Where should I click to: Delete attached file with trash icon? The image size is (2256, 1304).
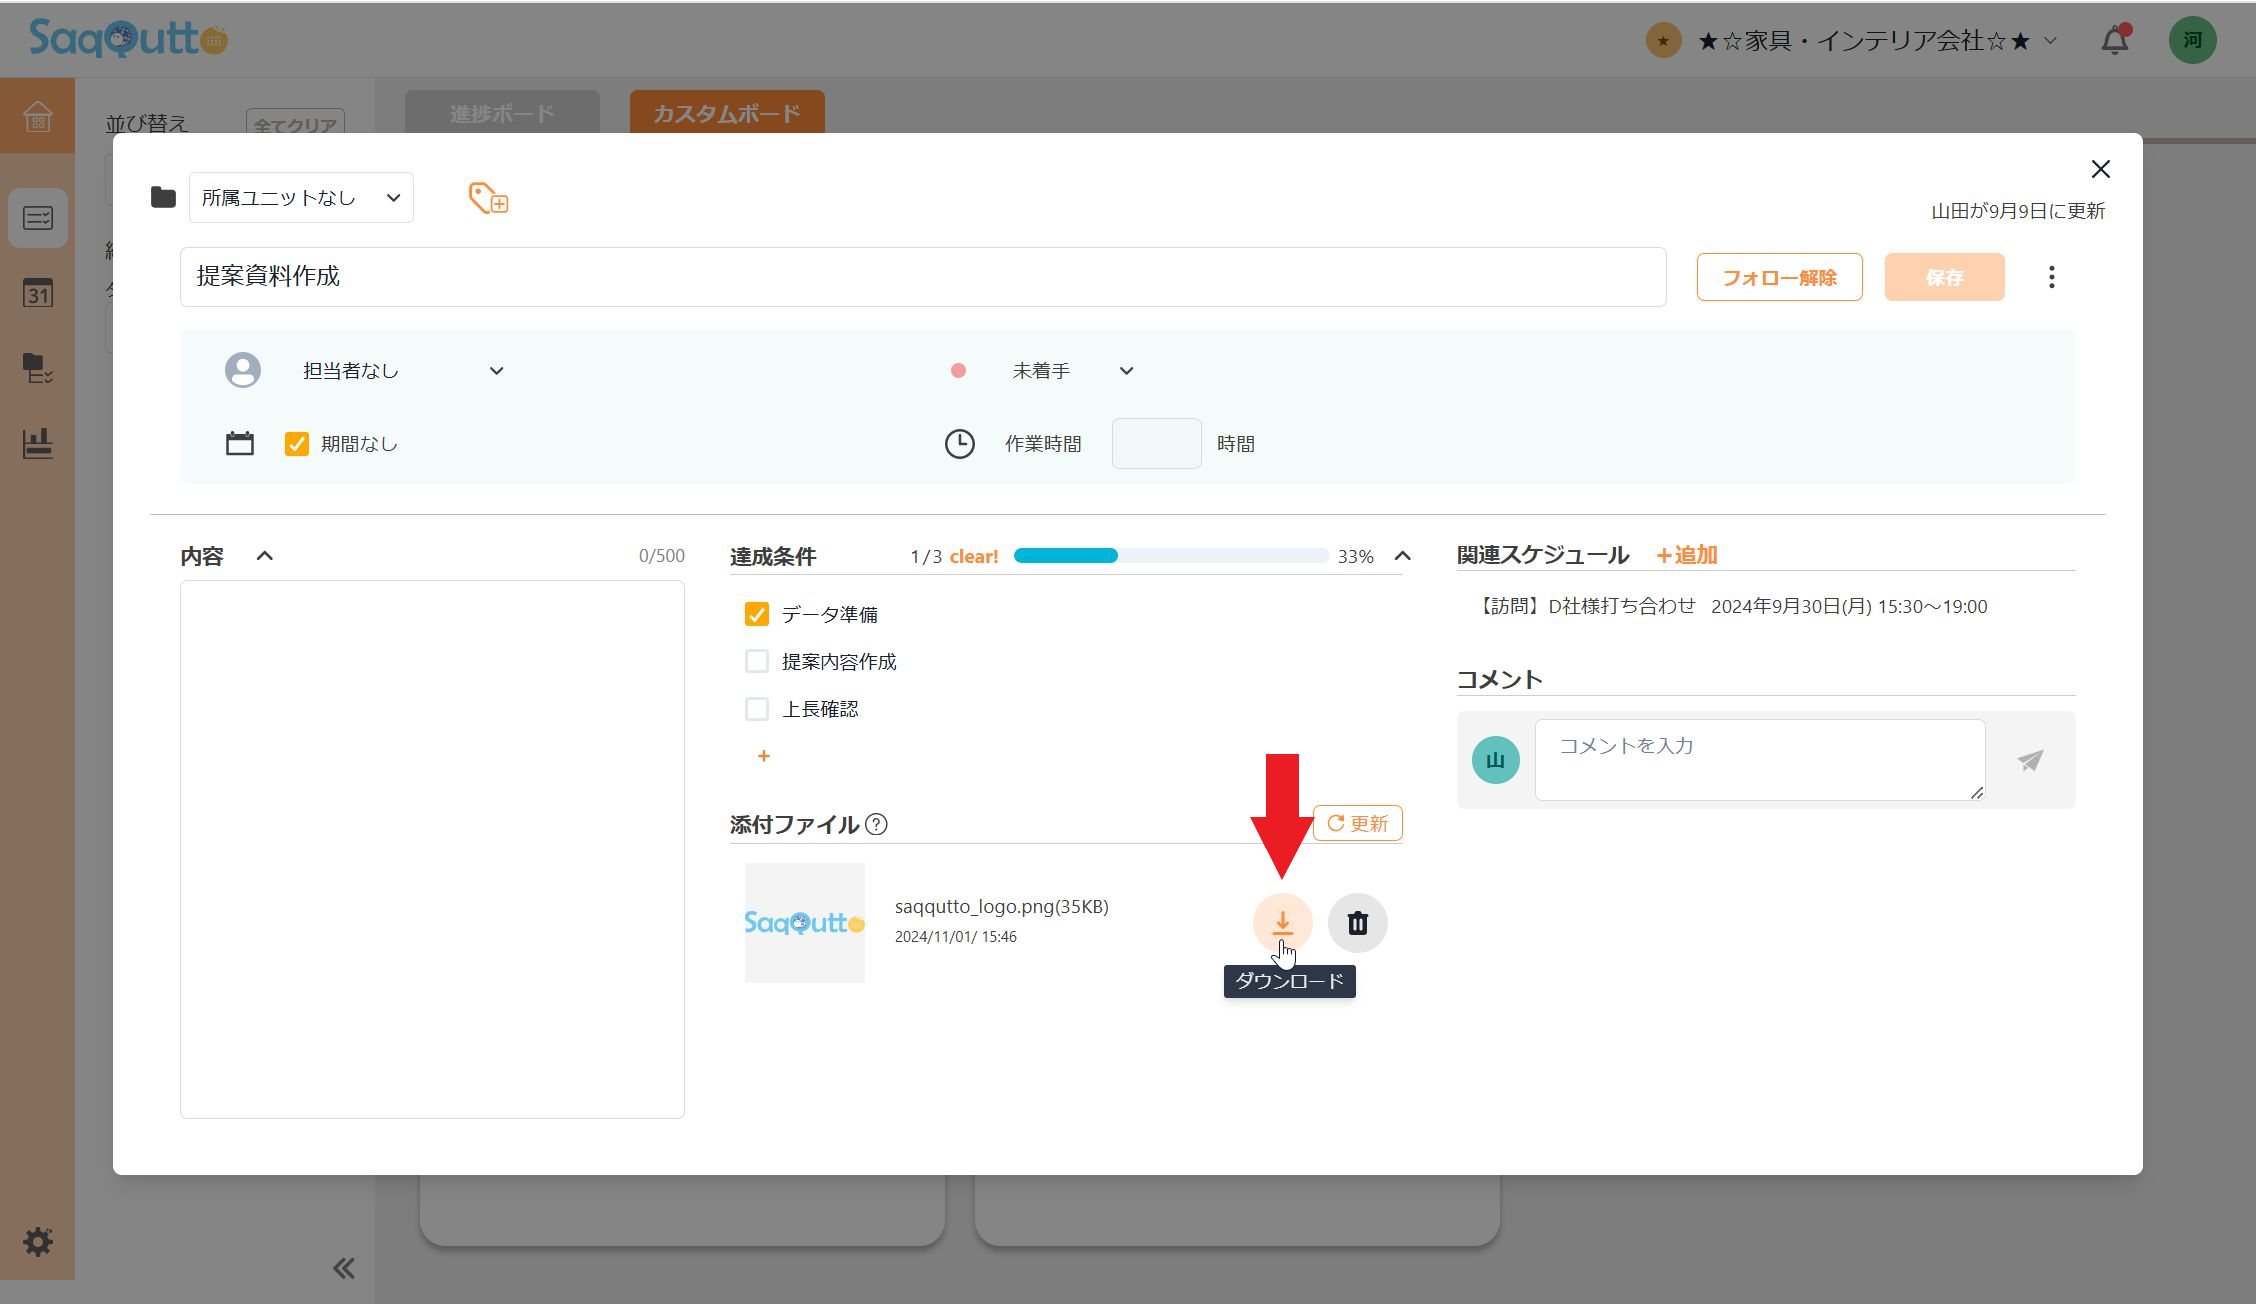[1357, 922]
